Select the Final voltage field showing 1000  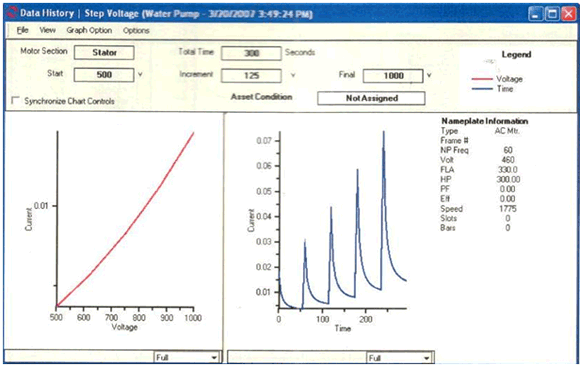tap(393, 76)
